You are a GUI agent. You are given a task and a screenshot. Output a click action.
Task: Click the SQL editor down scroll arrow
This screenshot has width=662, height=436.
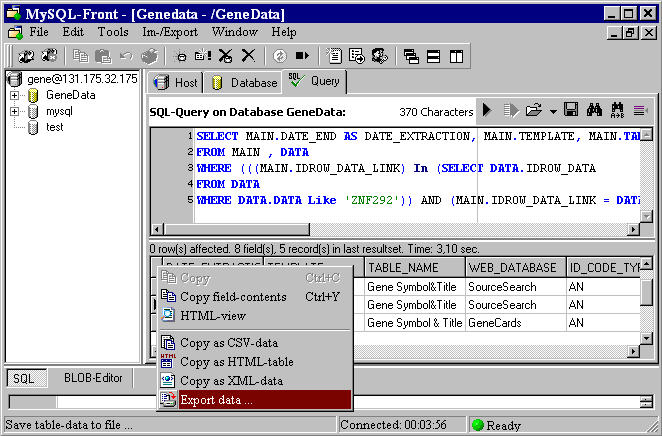[x=646, y=217]
